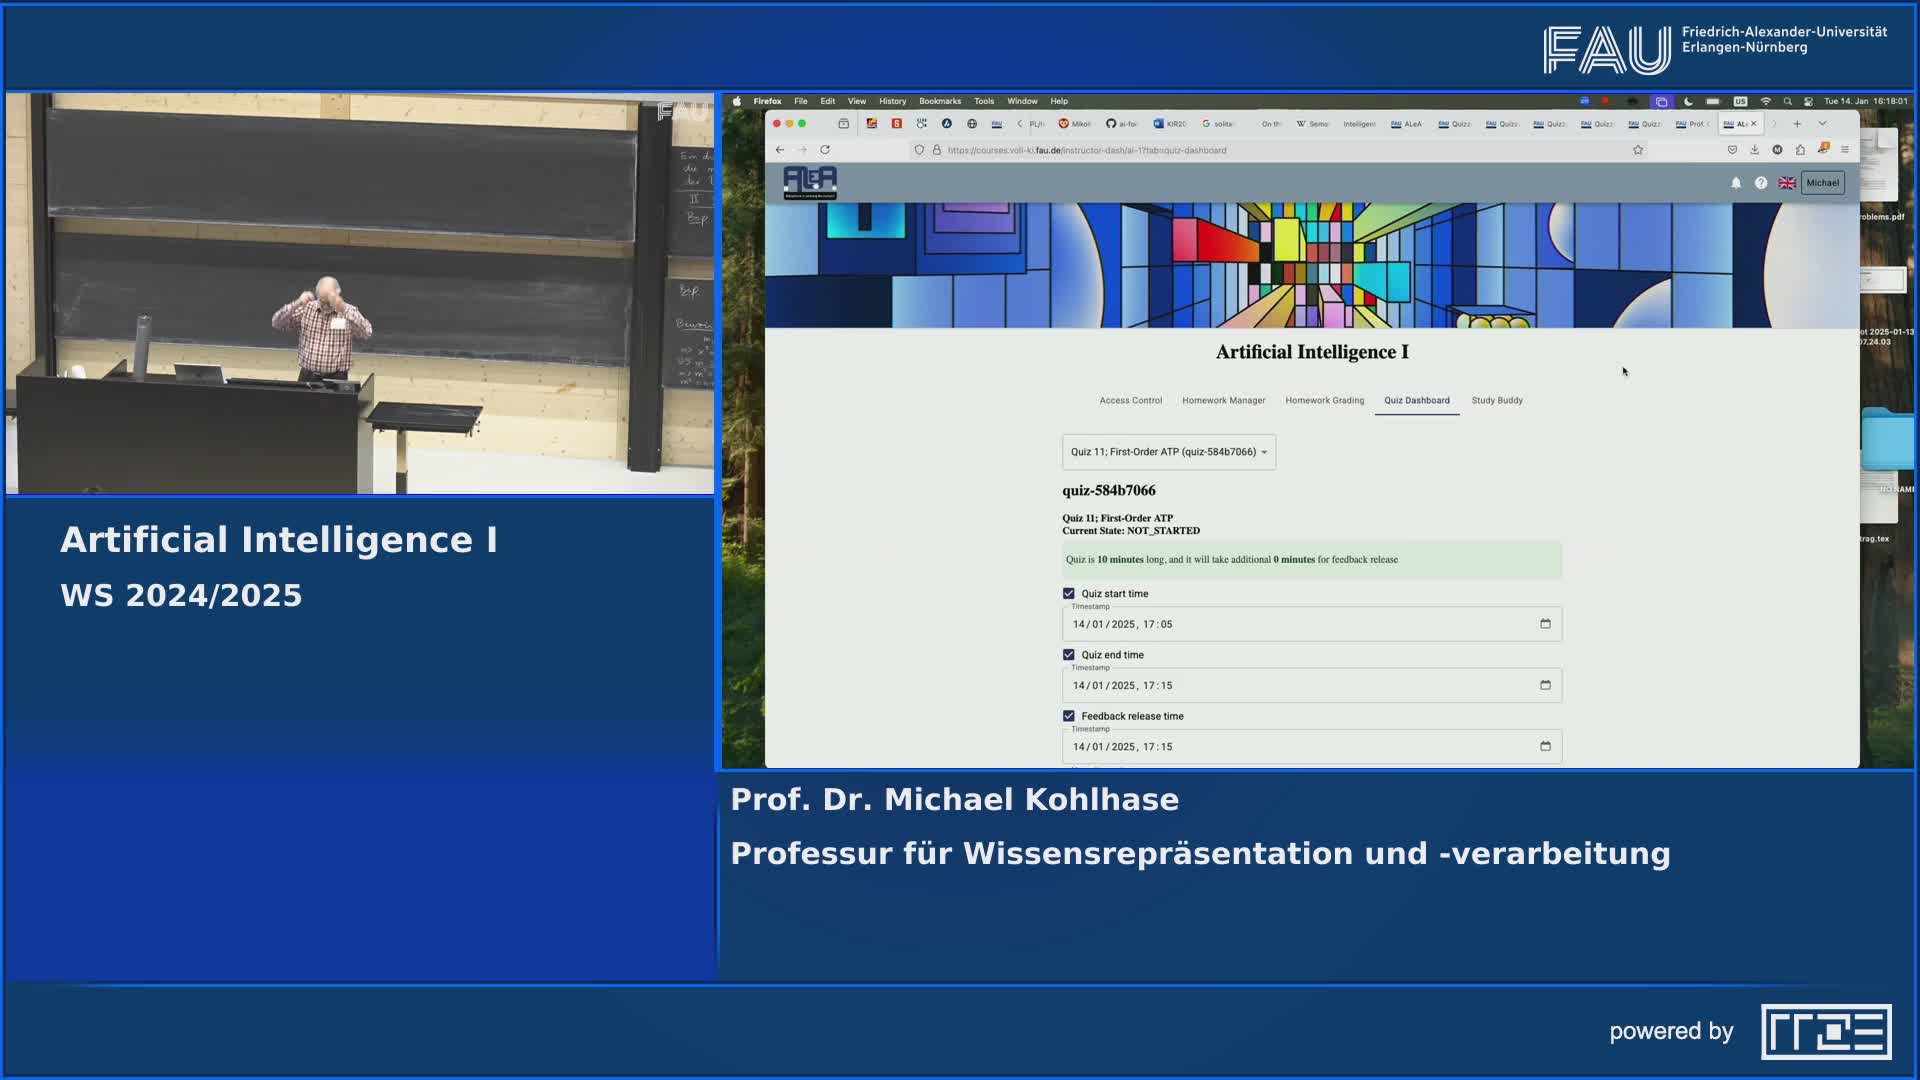Open a new browser tab with the plus button

(1797, 123)
